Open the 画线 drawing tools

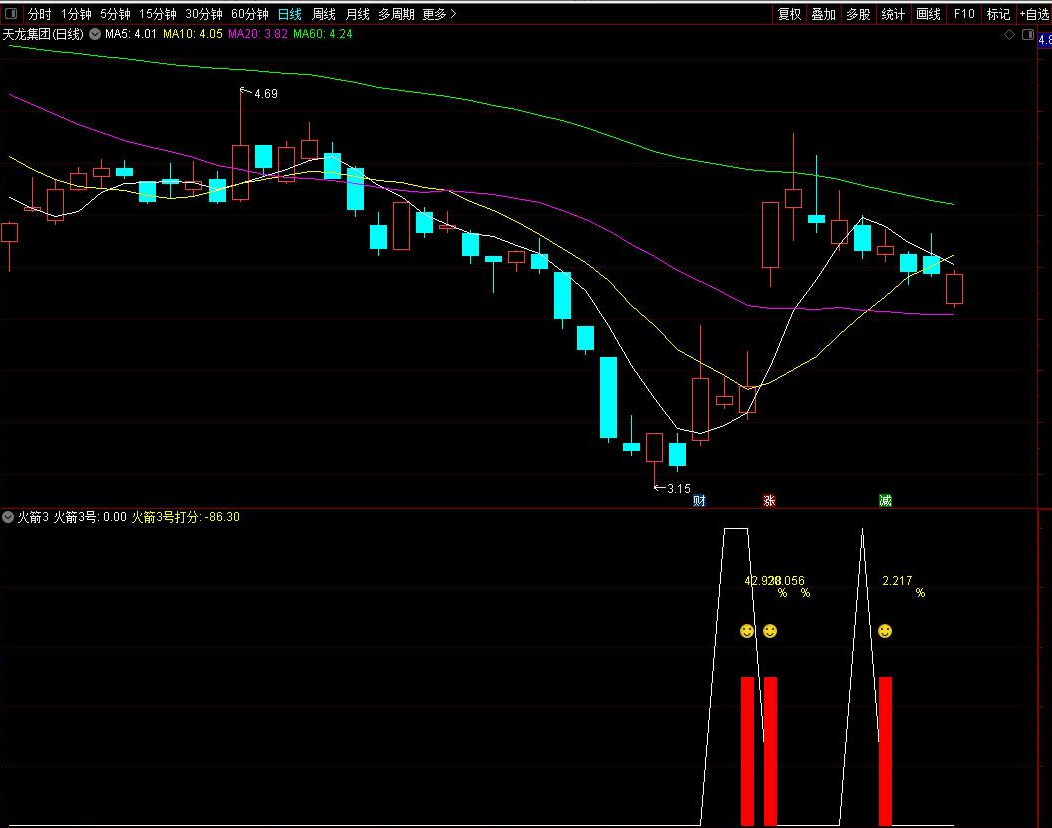929,14
